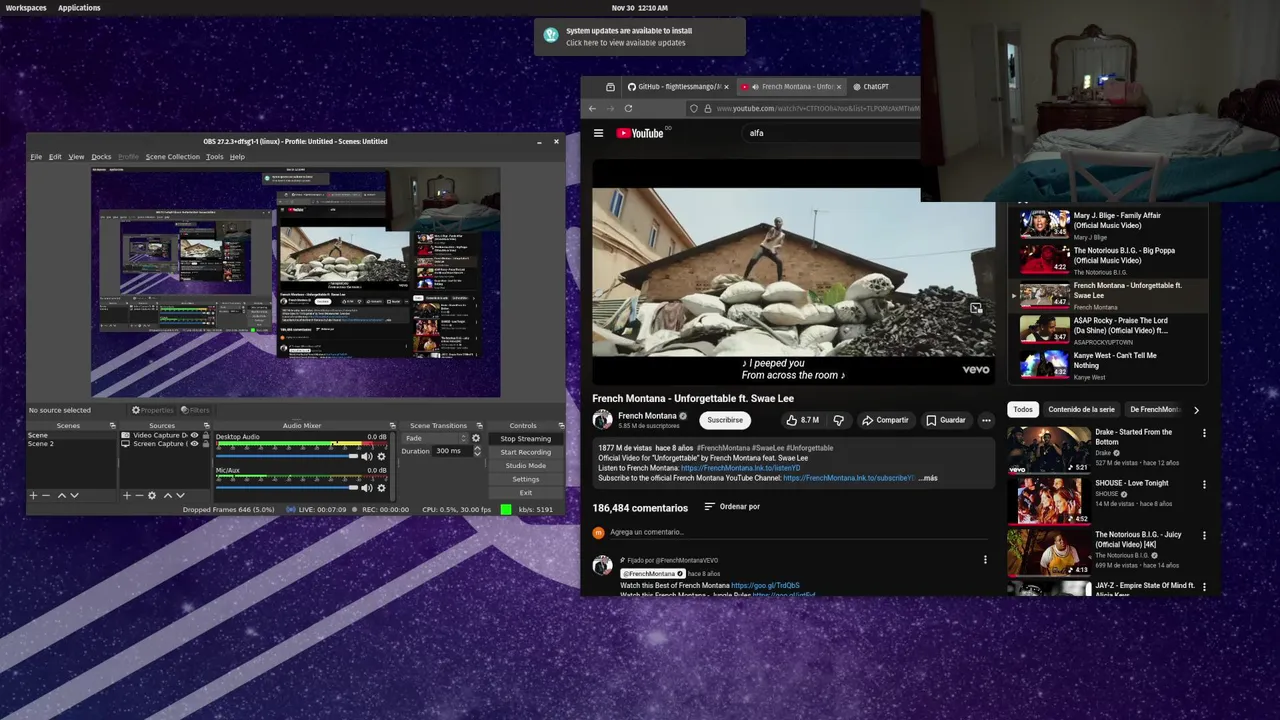Open the Help menu in OBS
Image resolution: width=1280 pixels, height=720 pixels.
237,157
